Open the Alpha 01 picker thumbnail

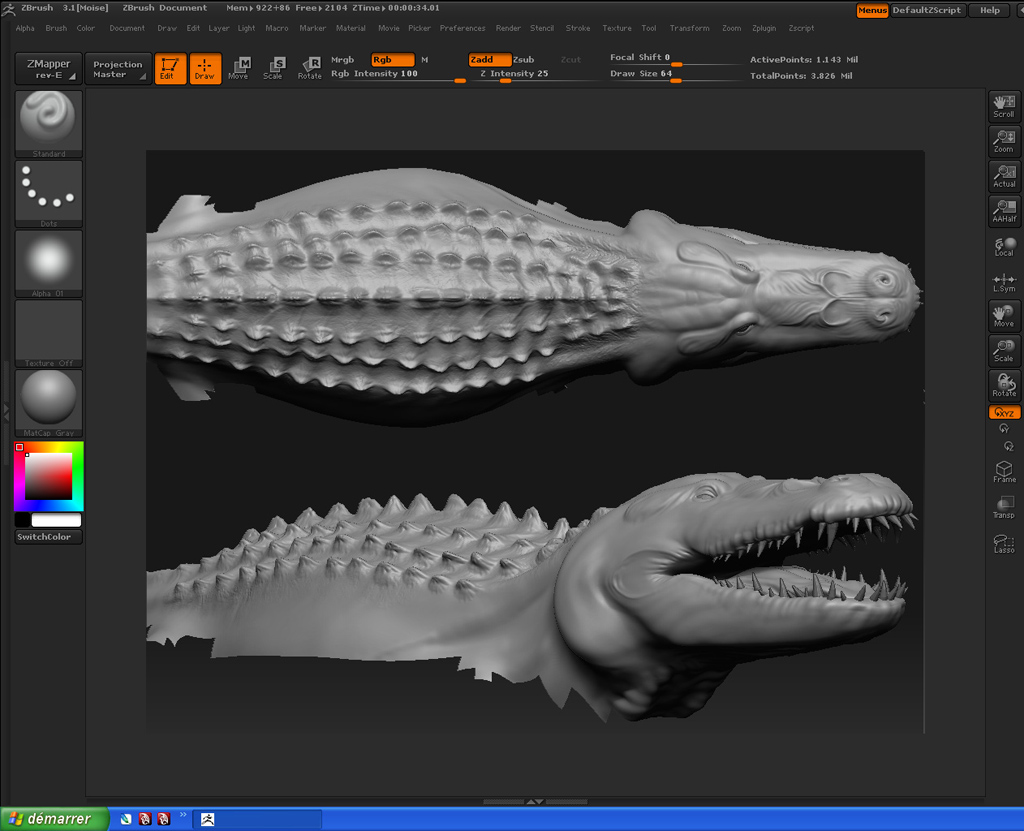(48, 264)
